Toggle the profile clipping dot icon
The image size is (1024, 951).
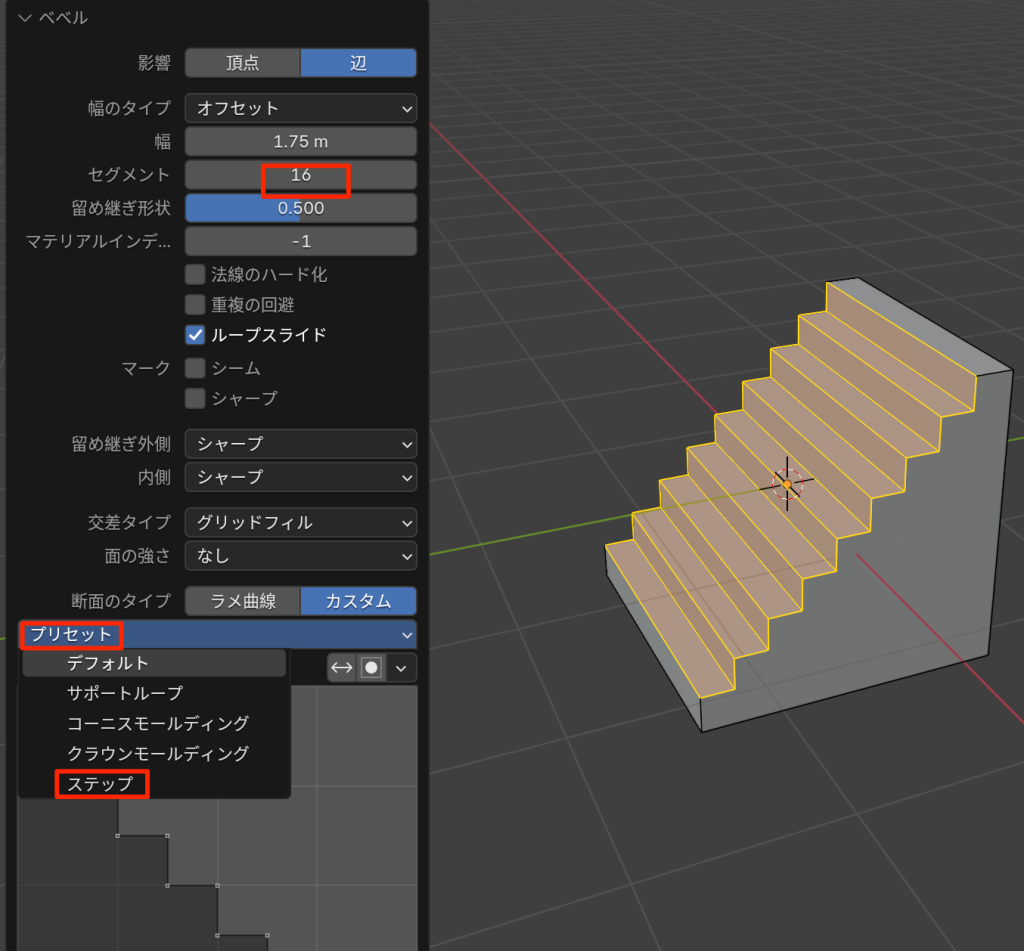(372, 668)
